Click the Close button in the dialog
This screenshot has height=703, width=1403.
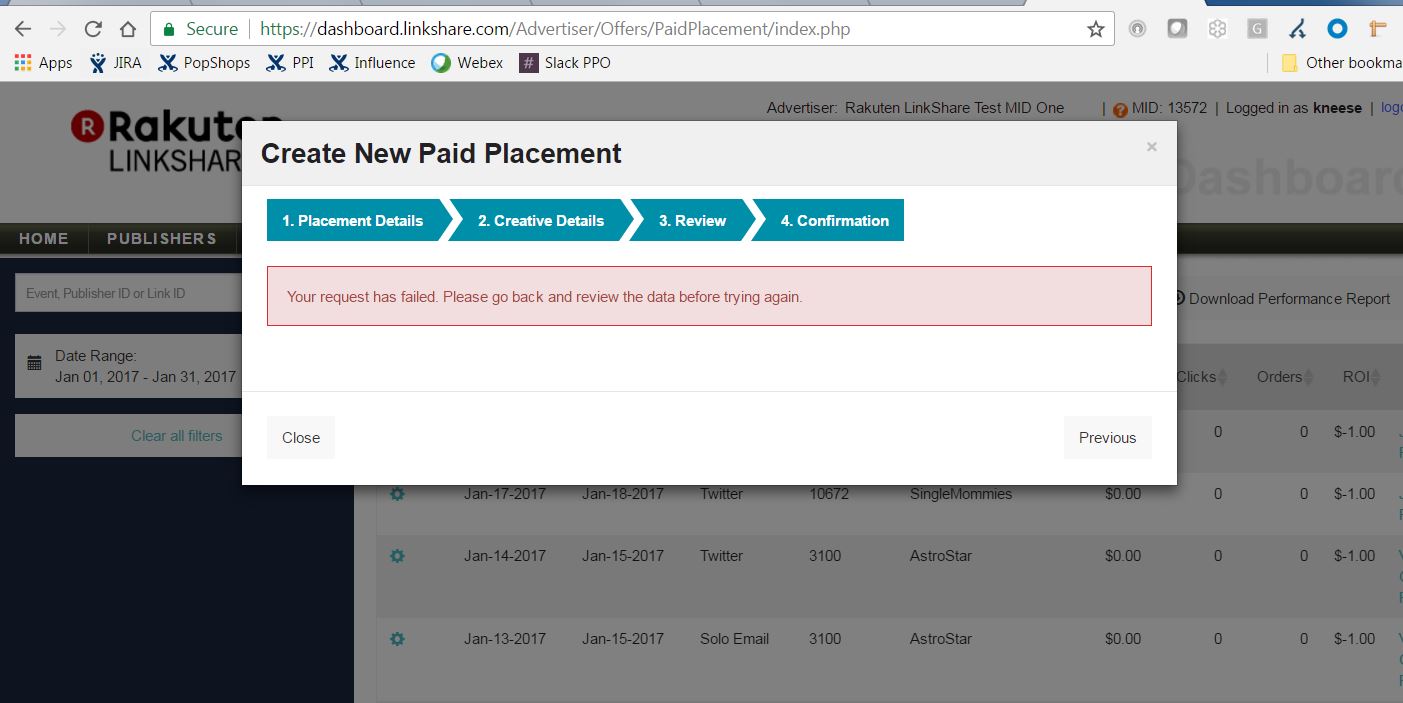pyautogui.click(x=300, y=438)
